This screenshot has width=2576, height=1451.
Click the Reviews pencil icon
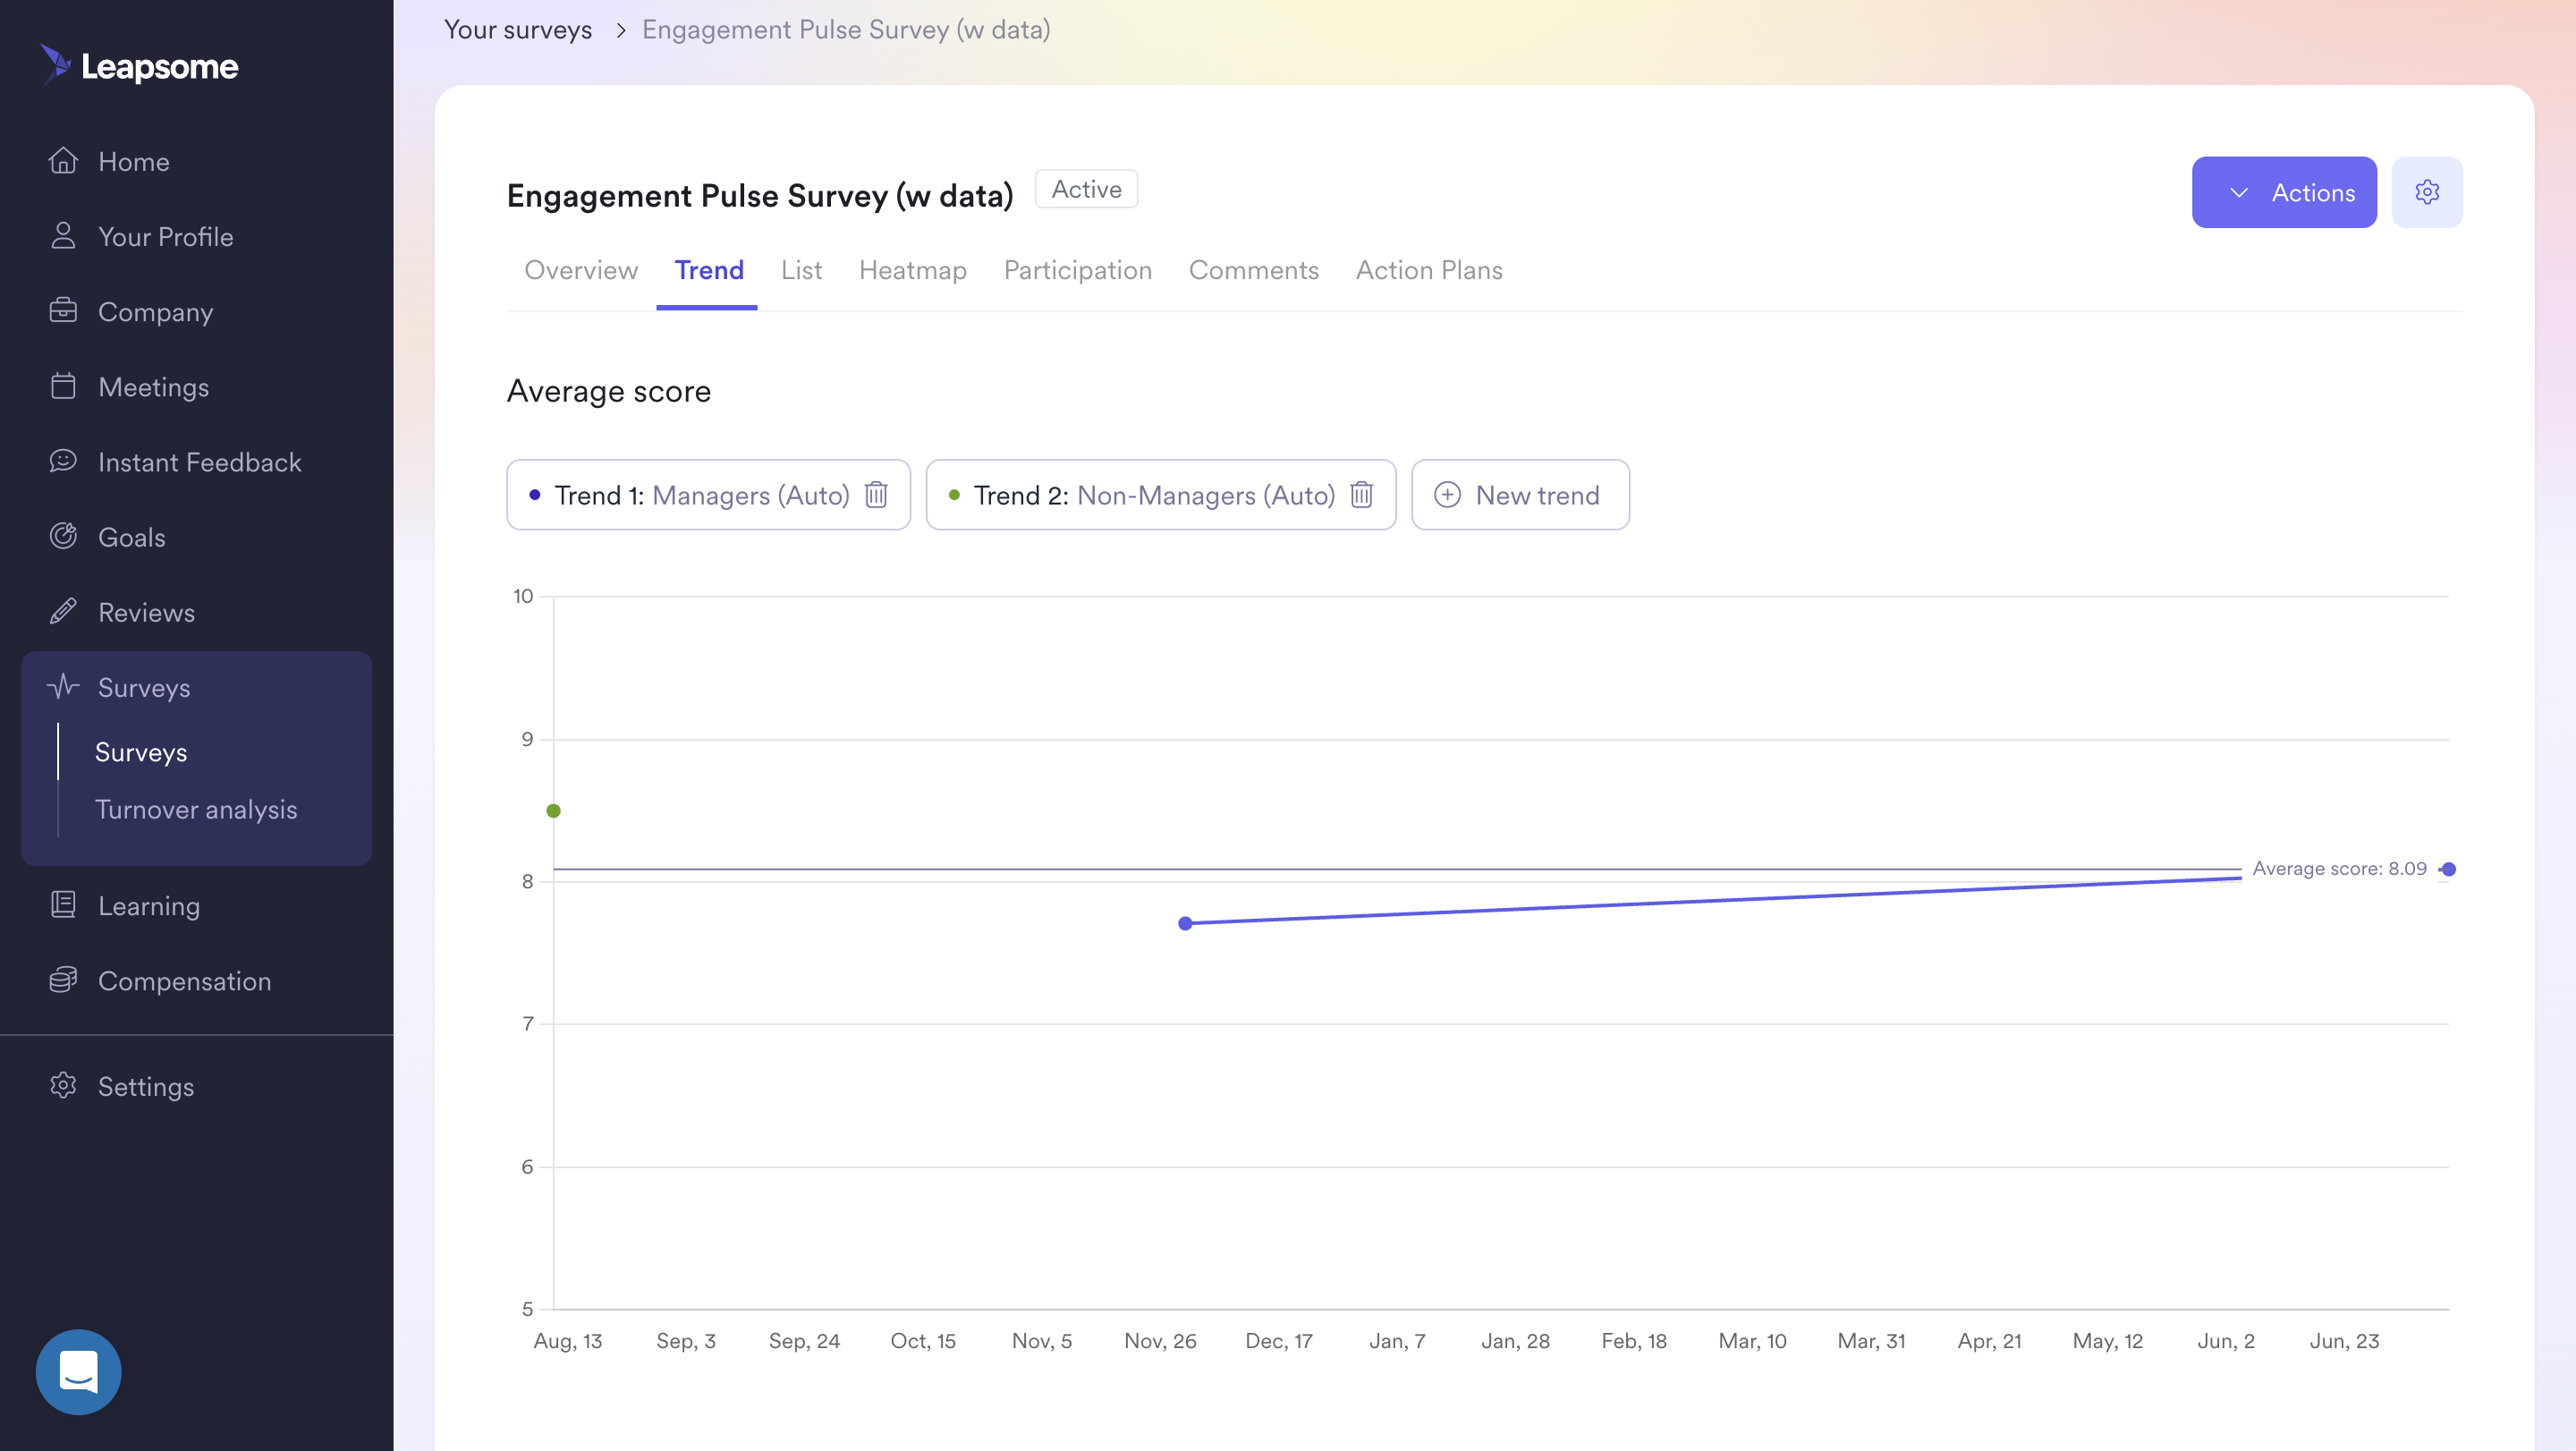[x=63, y=611]
